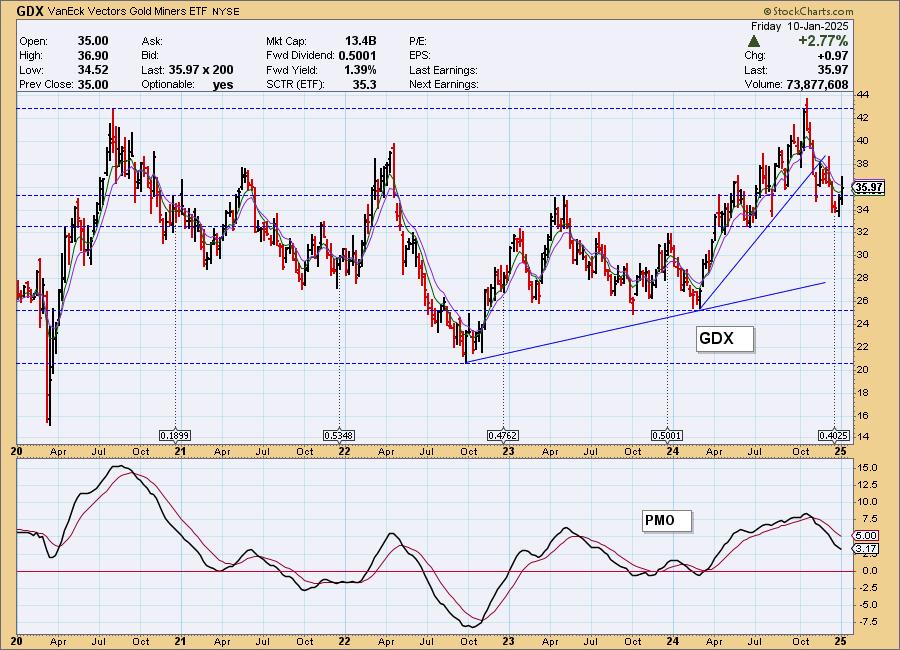Select the Open price label 'Open:'
This screenshot has height=650, width=900.
34,41
